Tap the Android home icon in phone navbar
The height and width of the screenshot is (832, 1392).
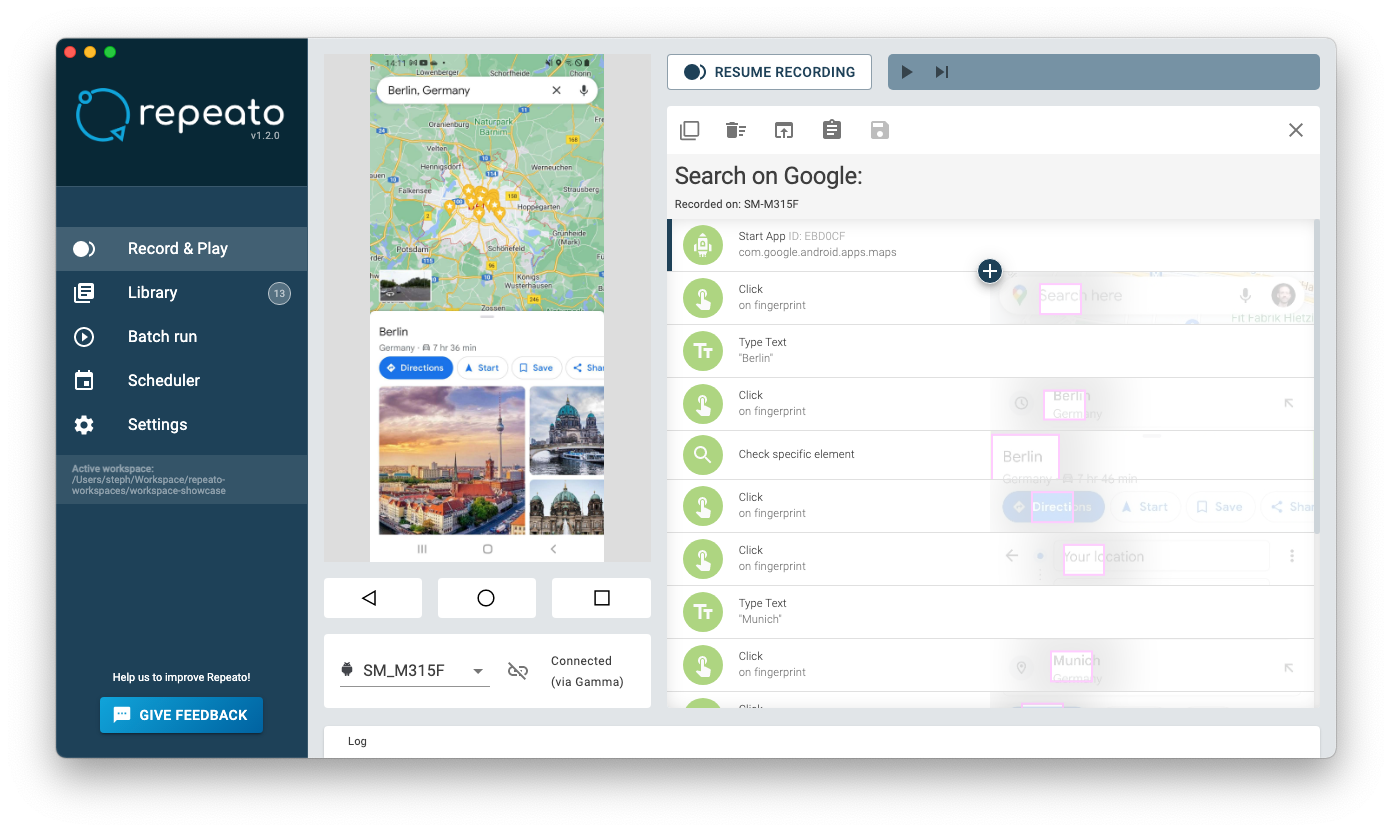coord(487,549)
